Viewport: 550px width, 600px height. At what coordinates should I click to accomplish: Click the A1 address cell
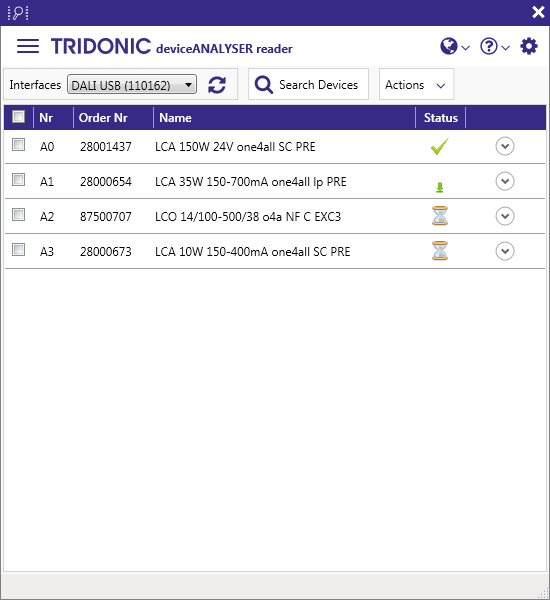[47, 181]
